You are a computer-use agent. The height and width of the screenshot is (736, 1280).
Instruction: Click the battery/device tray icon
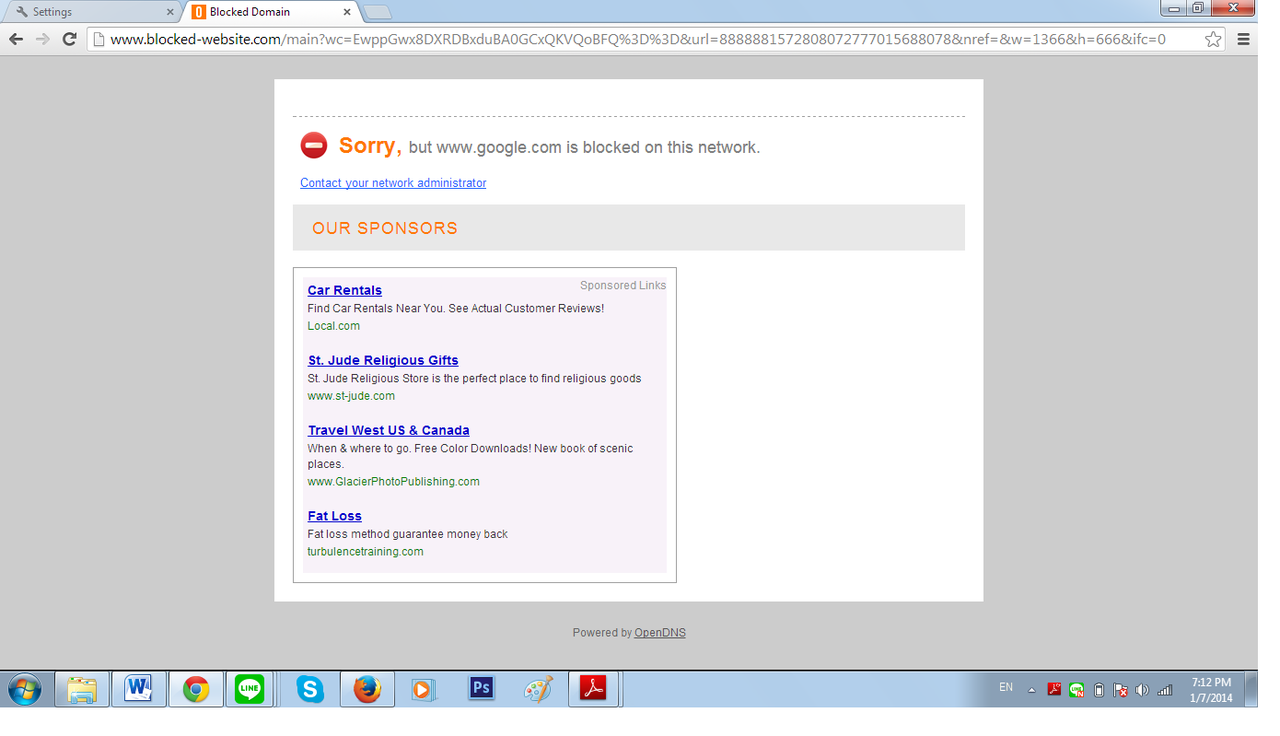click(x=1099, y=690)
